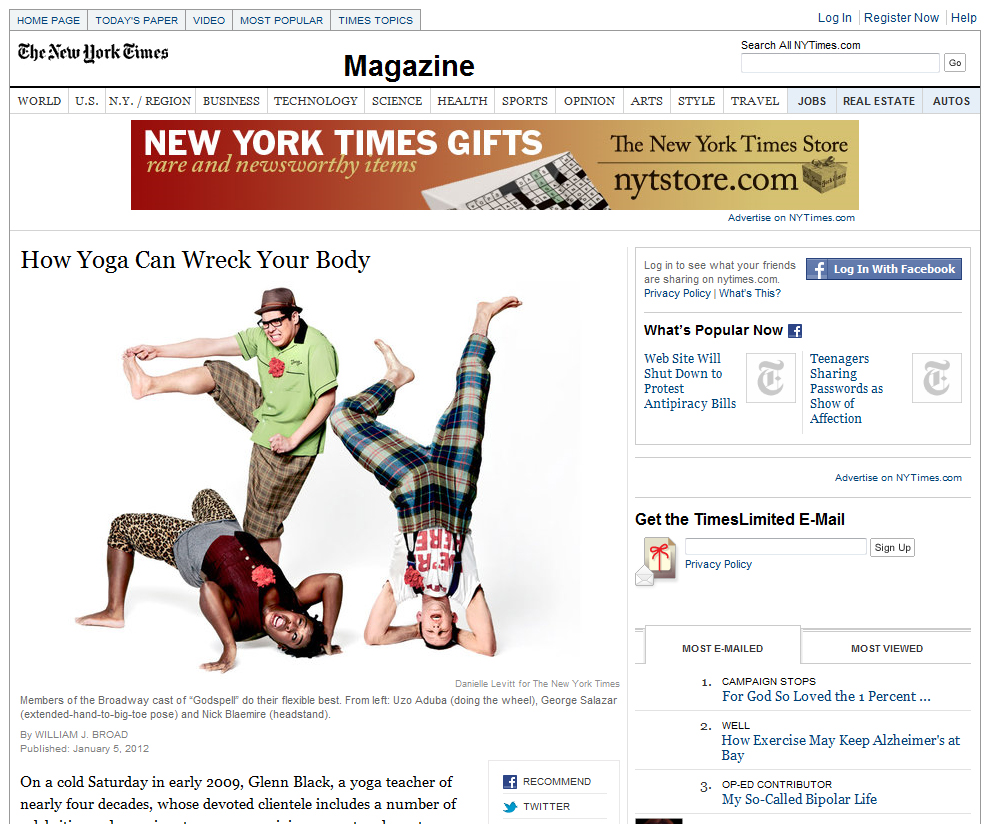Click the Times thumbnail beside Teenagers Sharing Passwords
997x824 pixels.
[937, 378]
